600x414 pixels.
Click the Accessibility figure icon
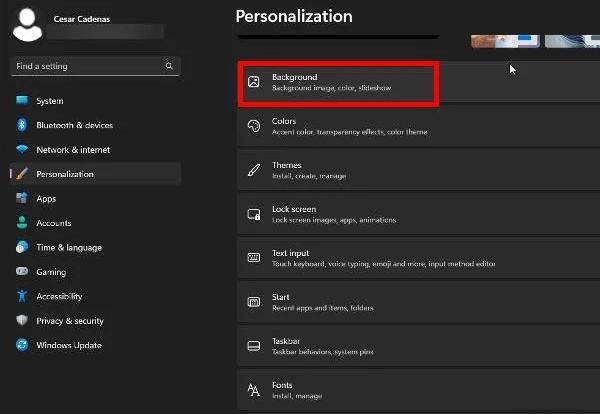pos(22,296)
